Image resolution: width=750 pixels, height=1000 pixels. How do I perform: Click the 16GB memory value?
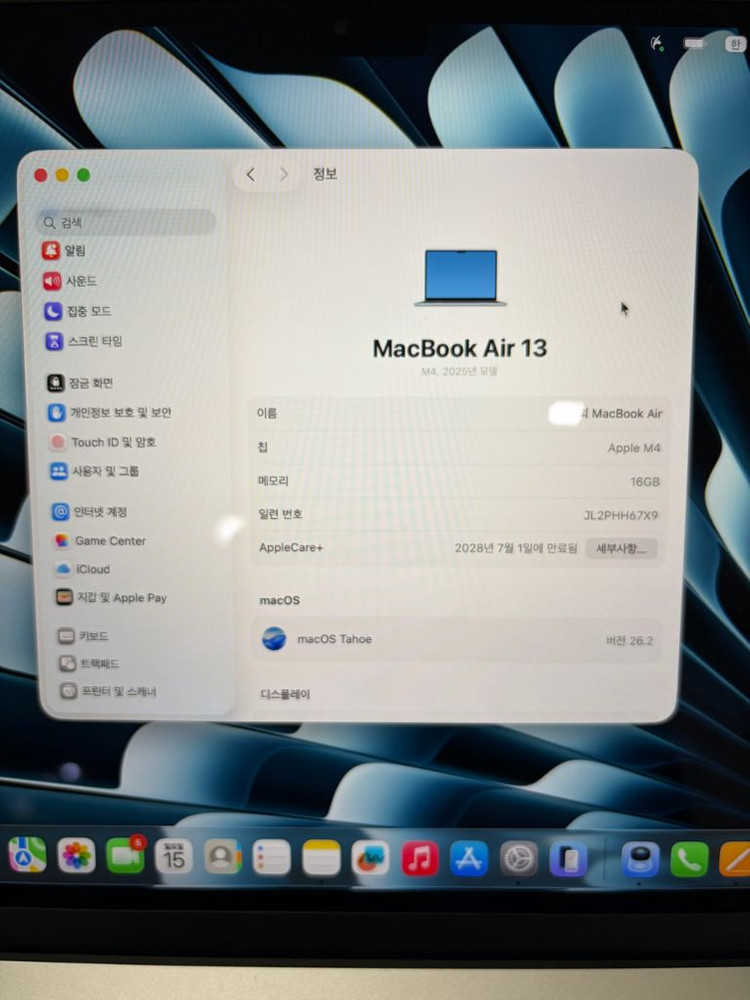click(645, 482)
